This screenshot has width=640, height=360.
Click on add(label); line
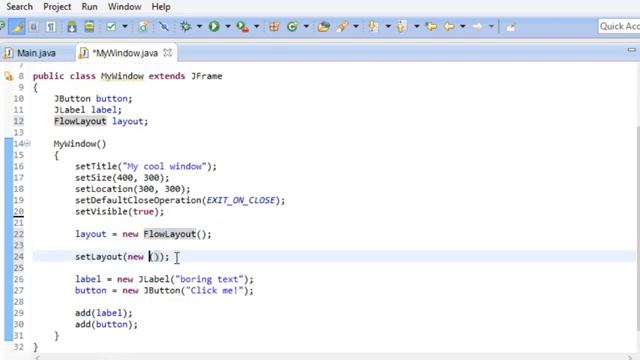point(104,313)
